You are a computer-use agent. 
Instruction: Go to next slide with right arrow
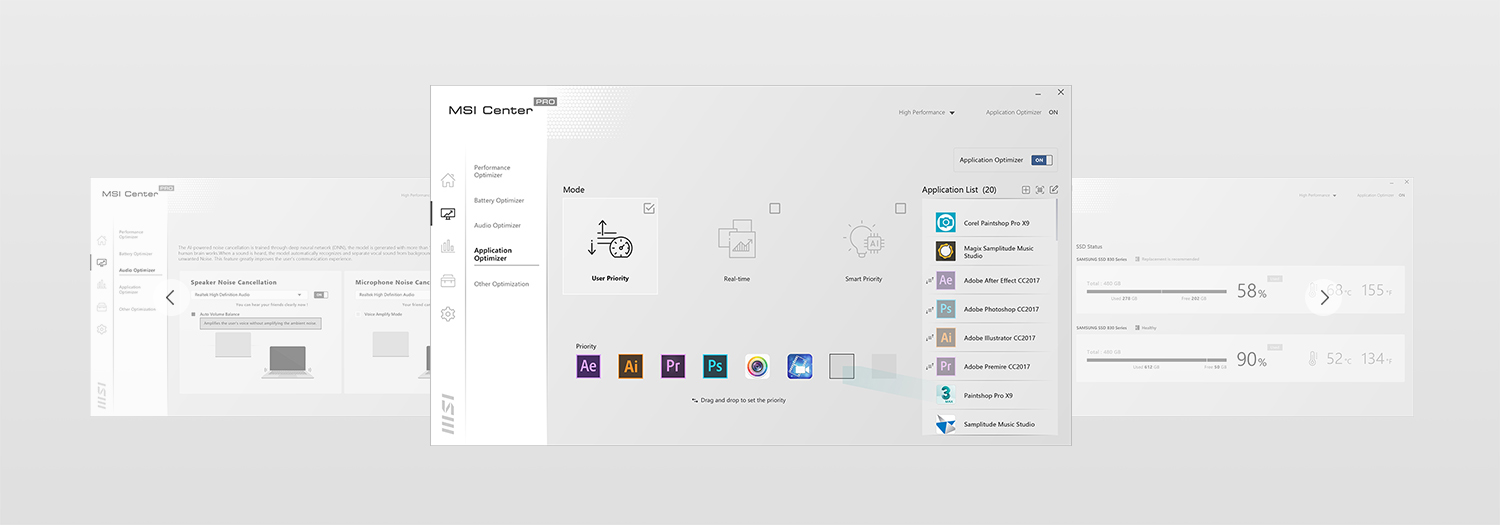1325,297
